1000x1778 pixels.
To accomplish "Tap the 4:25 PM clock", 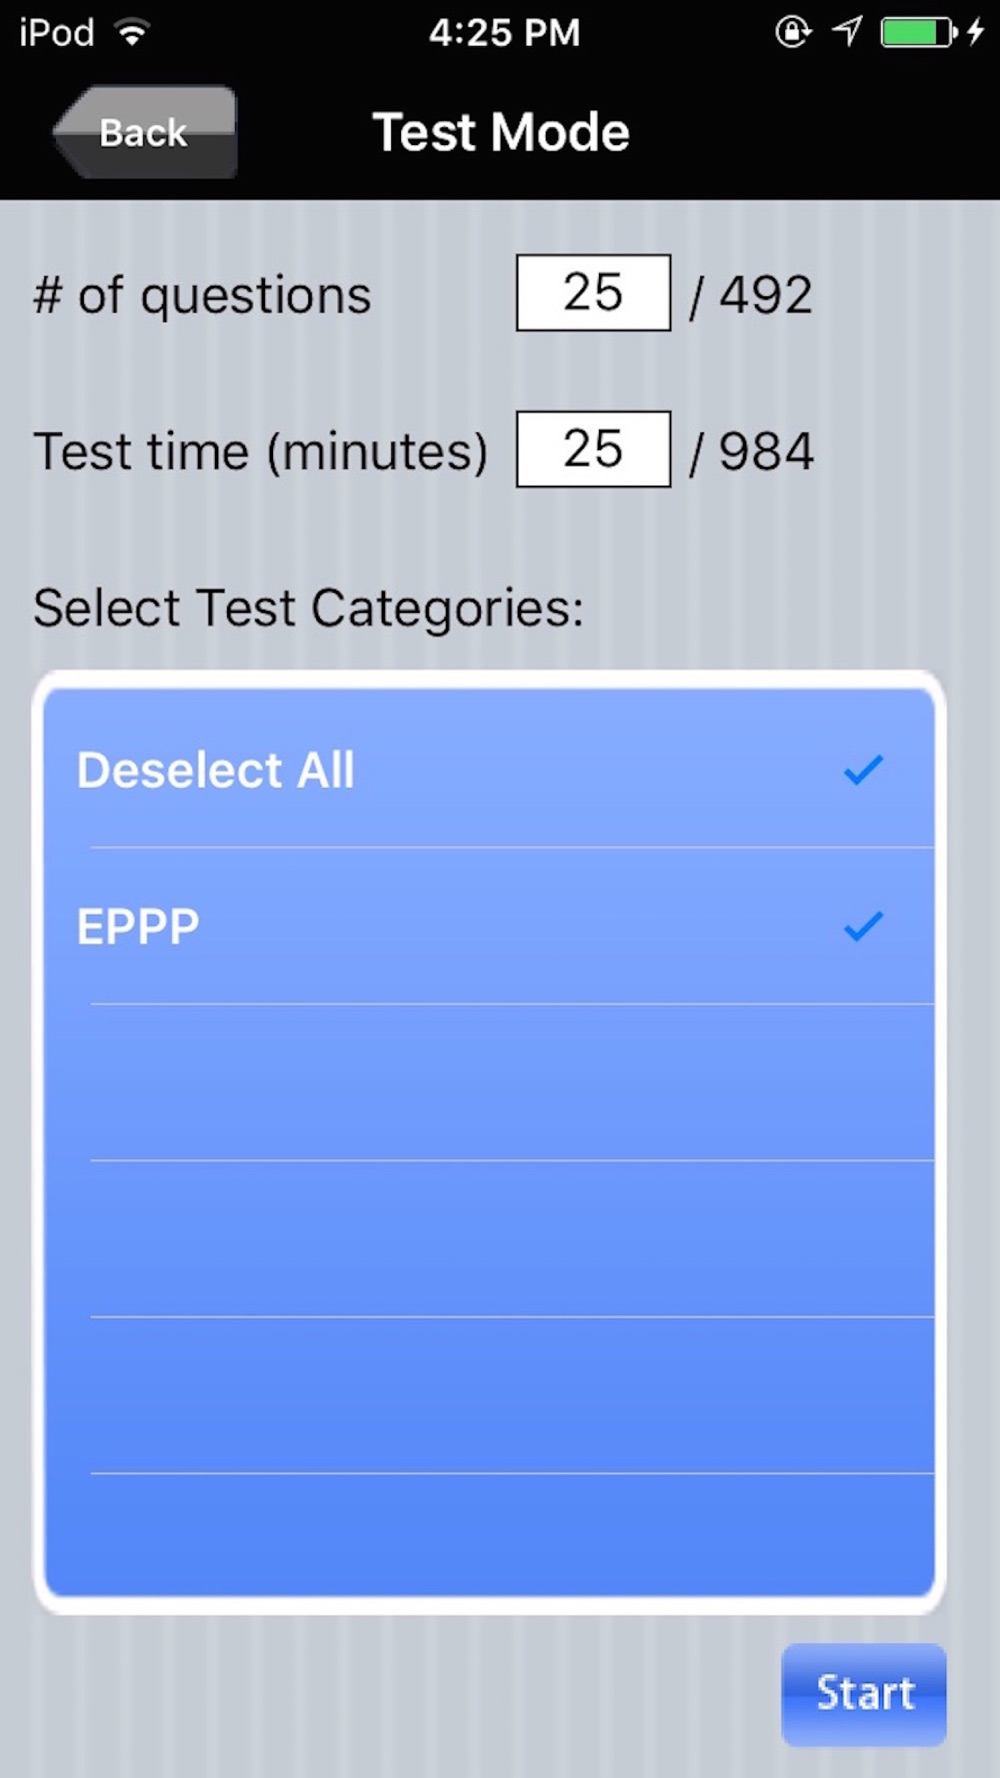I will point(504,33).
